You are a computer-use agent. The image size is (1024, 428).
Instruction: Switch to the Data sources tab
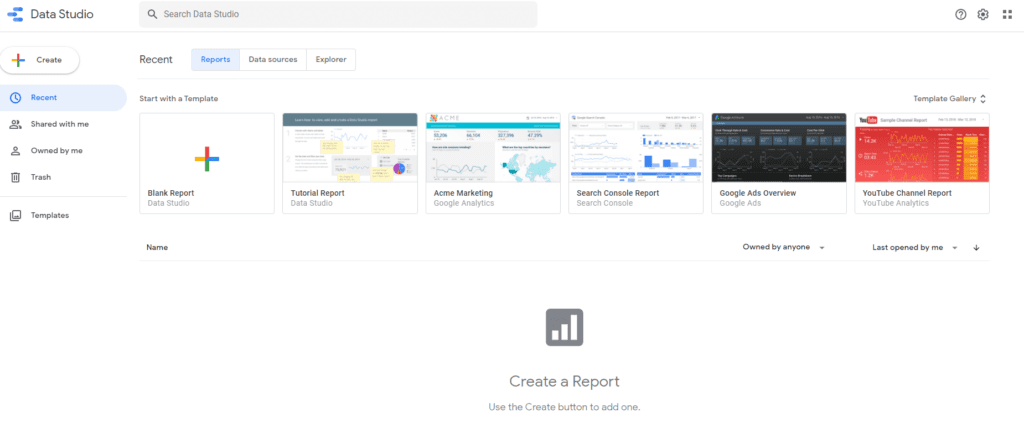tap(273, 59)
